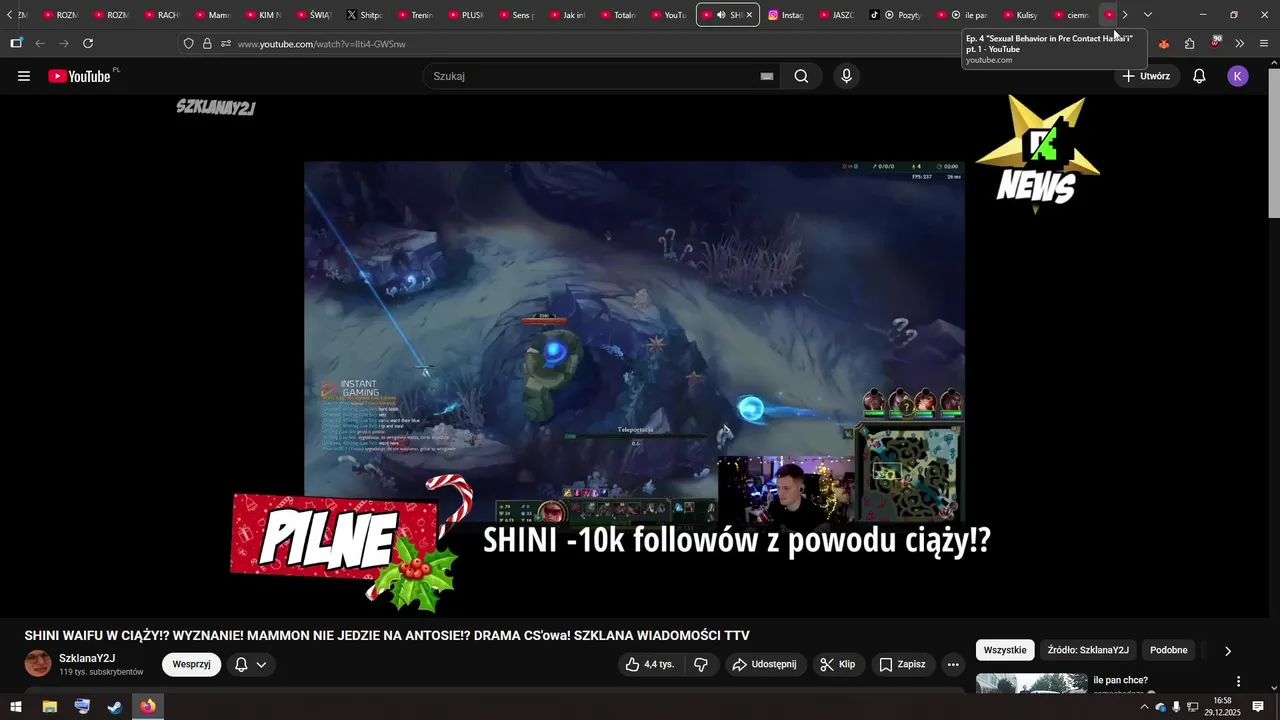Click the Utwórz create button
Image resolution: width=1280 pixels, height=720 pixels.
coord(1146,76)
